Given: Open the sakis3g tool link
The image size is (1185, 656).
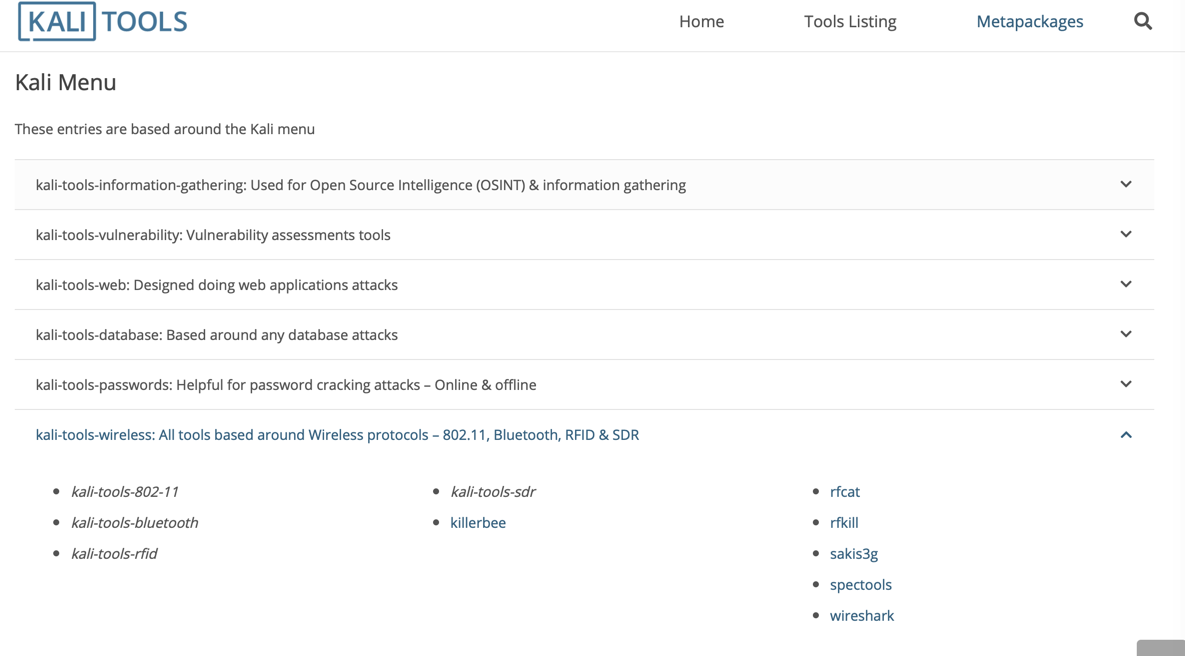Looking at the screenshot, I should point(854,554).
